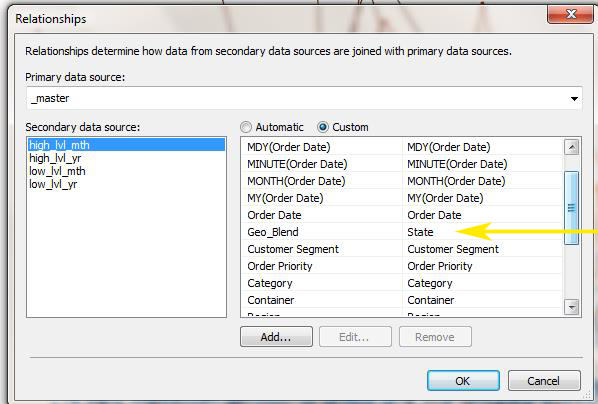Select left Category field
This screenshot has width=598, height=404.
click(x=270, y=283)
